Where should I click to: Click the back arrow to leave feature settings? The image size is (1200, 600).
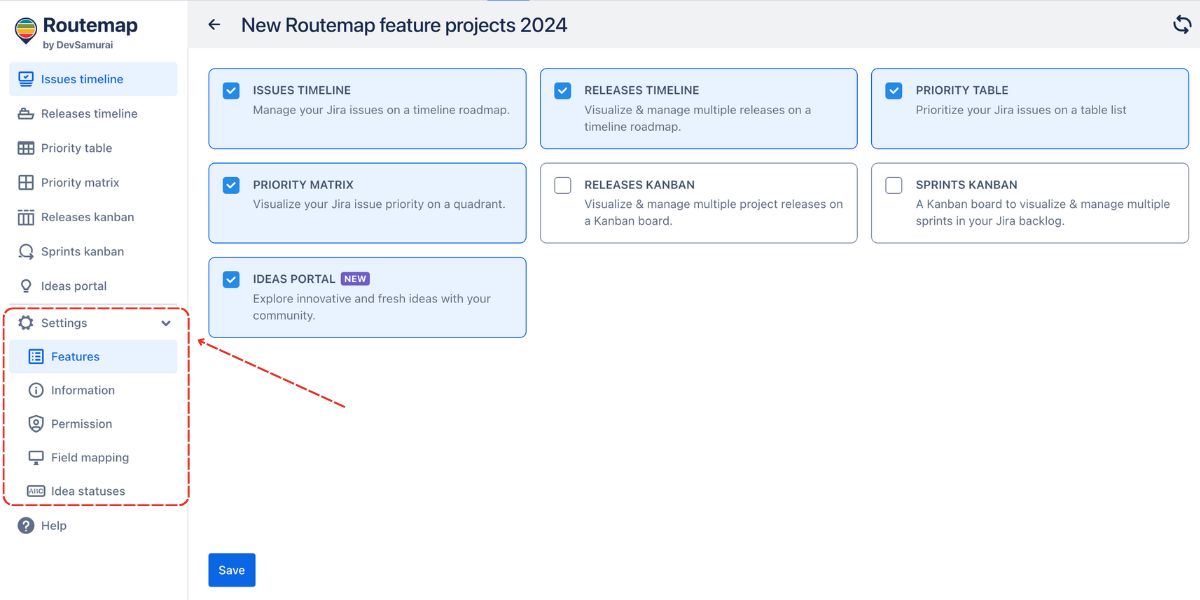(x=213, y=24)
